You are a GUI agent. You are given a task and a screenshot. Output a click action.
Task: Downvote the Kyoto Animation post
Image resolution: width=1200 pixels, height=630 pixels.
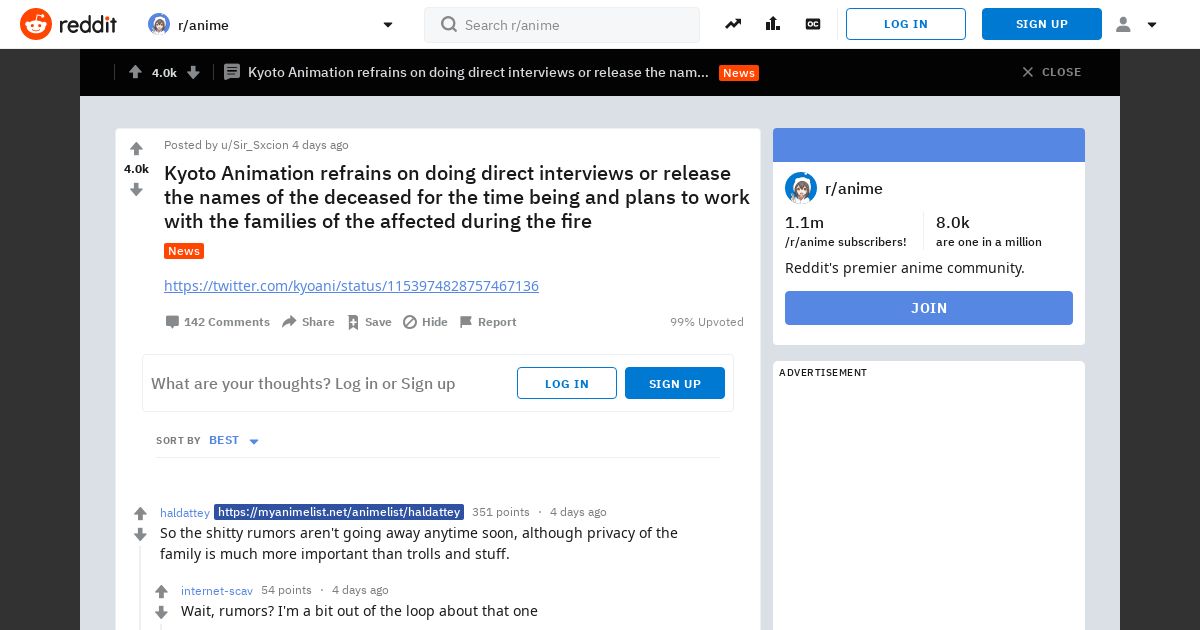tap(136, 190)
